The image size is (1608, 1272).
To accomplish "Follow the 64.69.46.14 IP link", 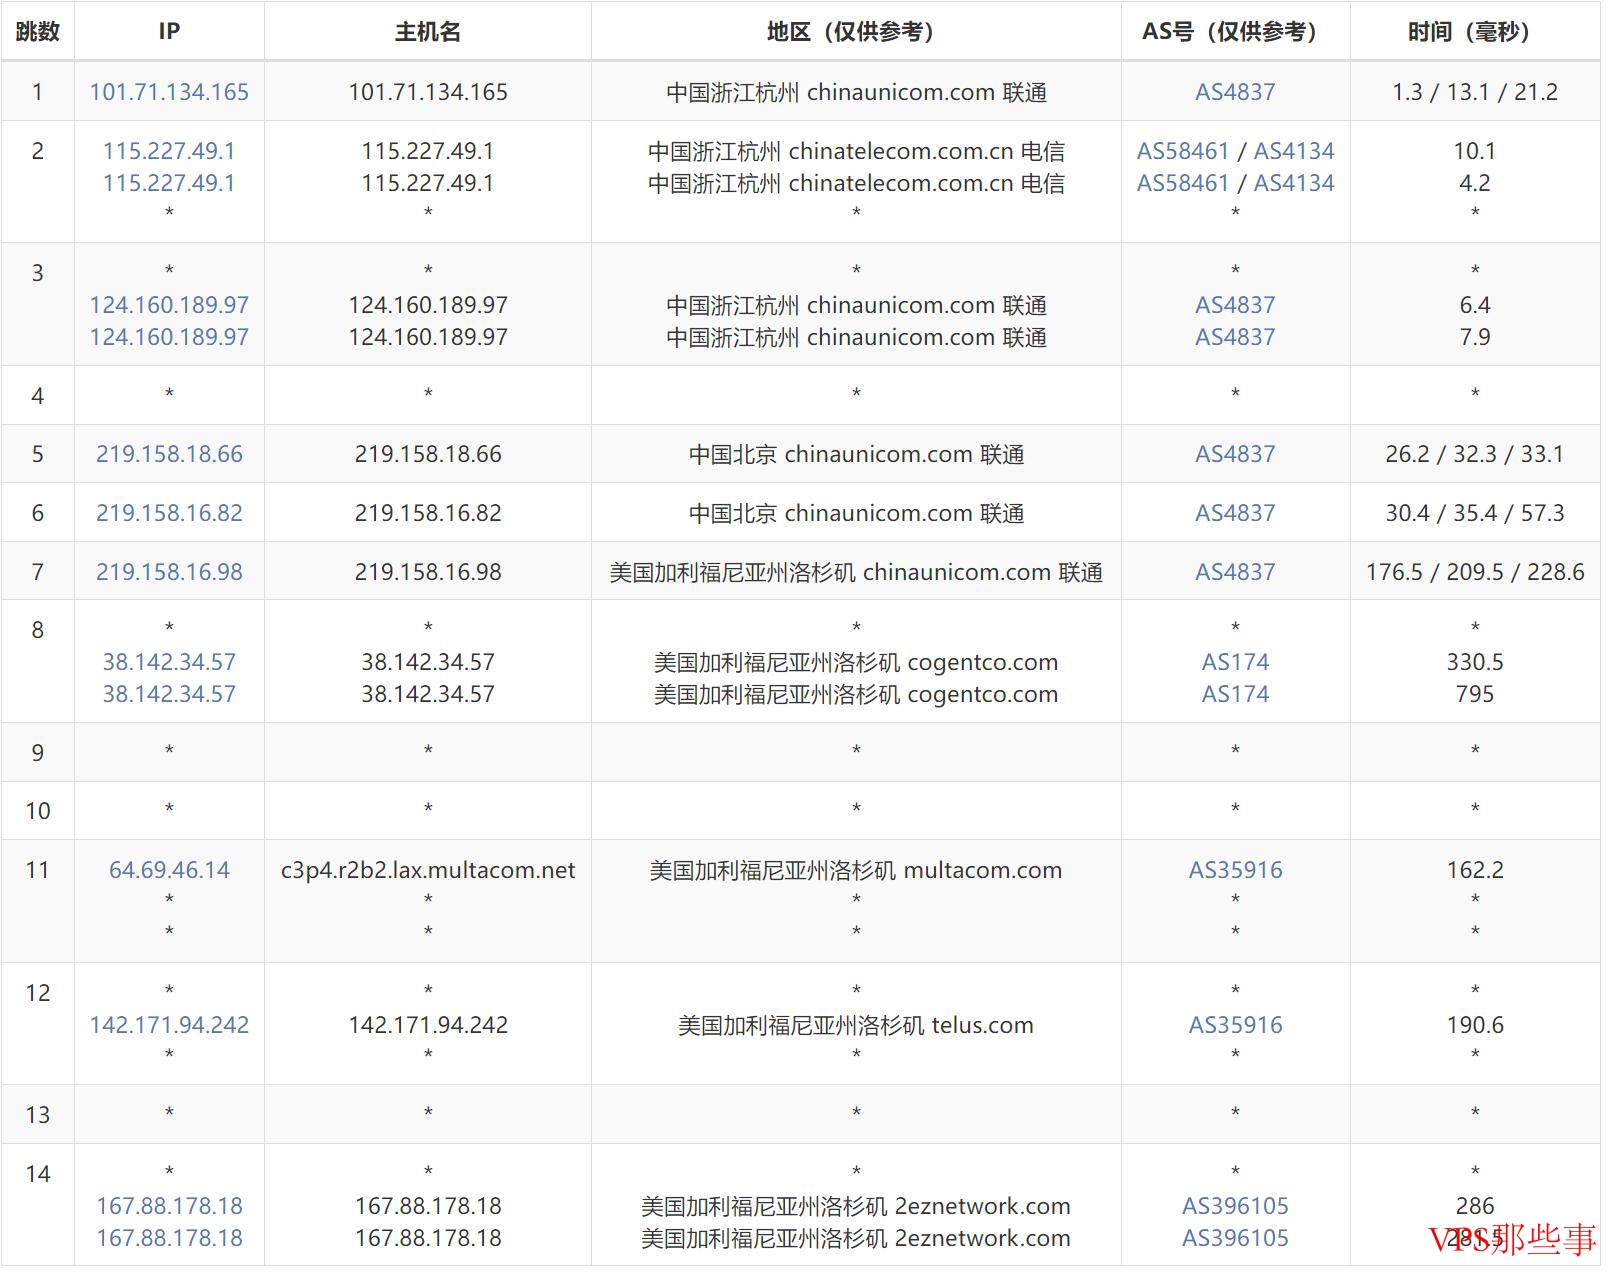I will click(169, 870).
